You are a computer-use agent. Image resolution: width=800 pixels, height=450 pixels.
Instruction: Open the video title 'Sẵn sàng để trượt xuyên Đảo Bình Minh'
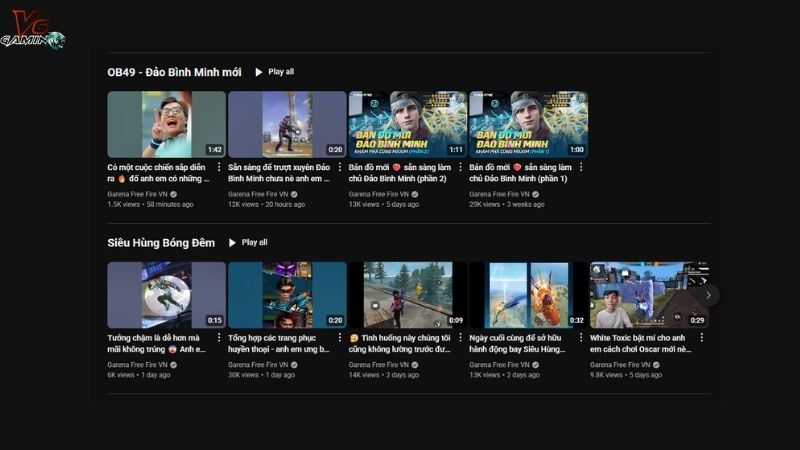[279, 173]
